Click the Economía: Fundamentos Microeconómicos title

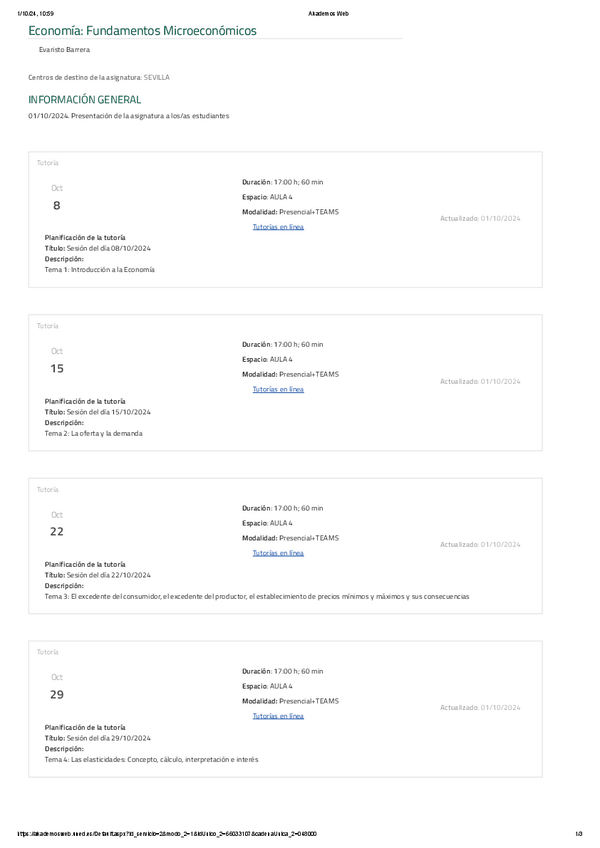[x=142, y=31]
